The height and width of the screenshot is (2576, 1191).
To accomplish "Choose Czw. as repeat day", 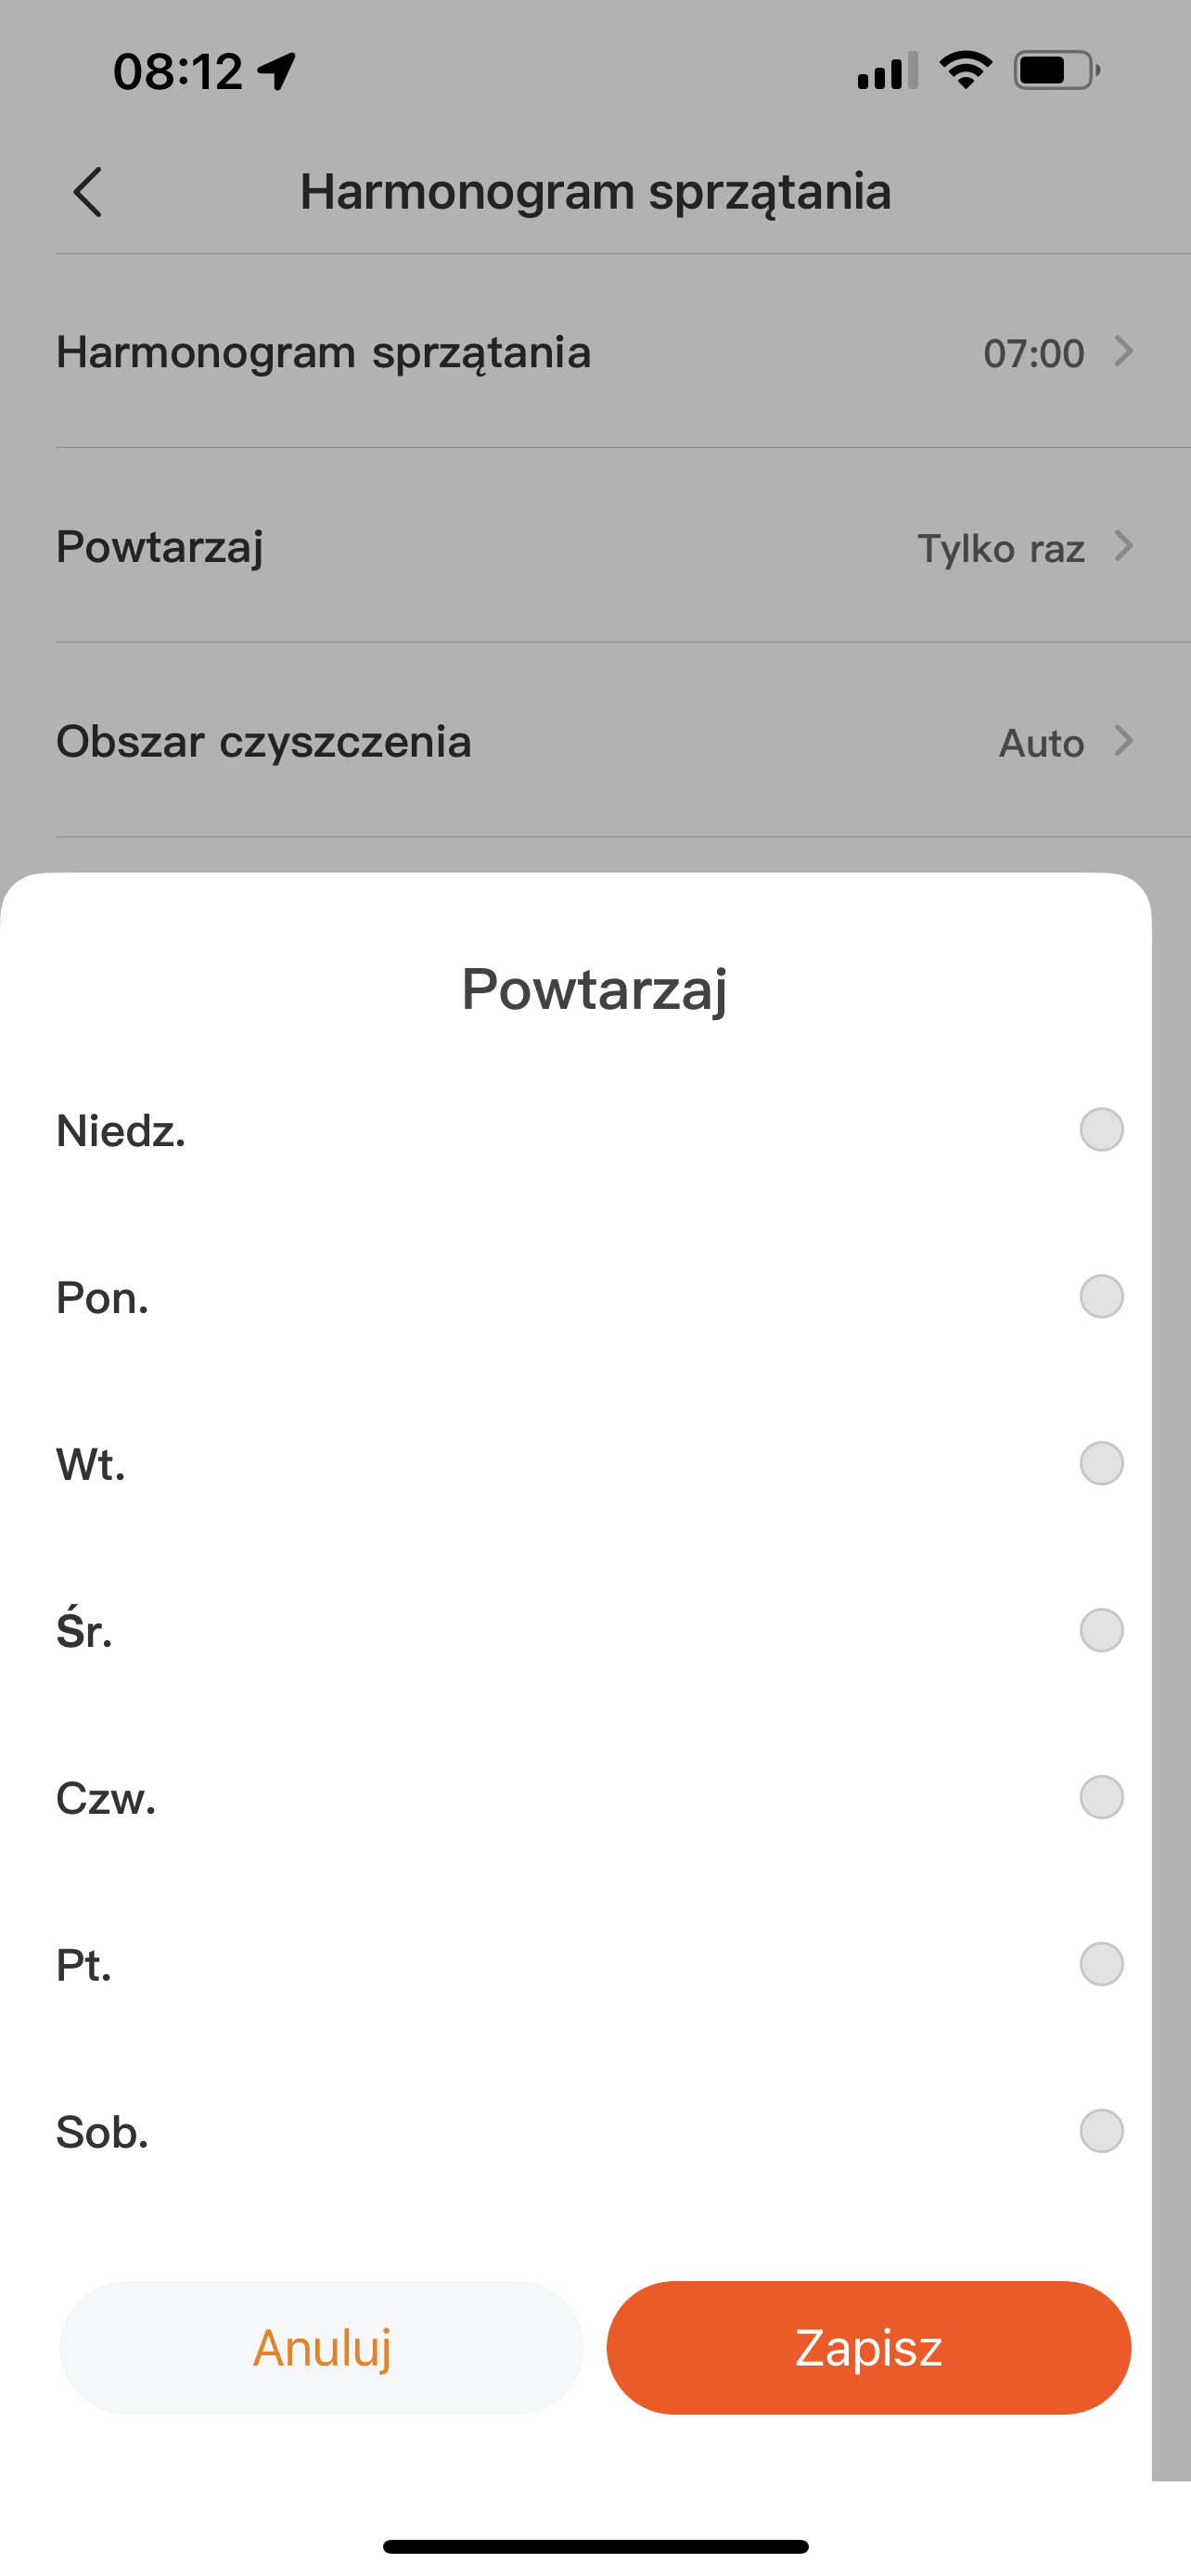I will pos(1101,1798).
